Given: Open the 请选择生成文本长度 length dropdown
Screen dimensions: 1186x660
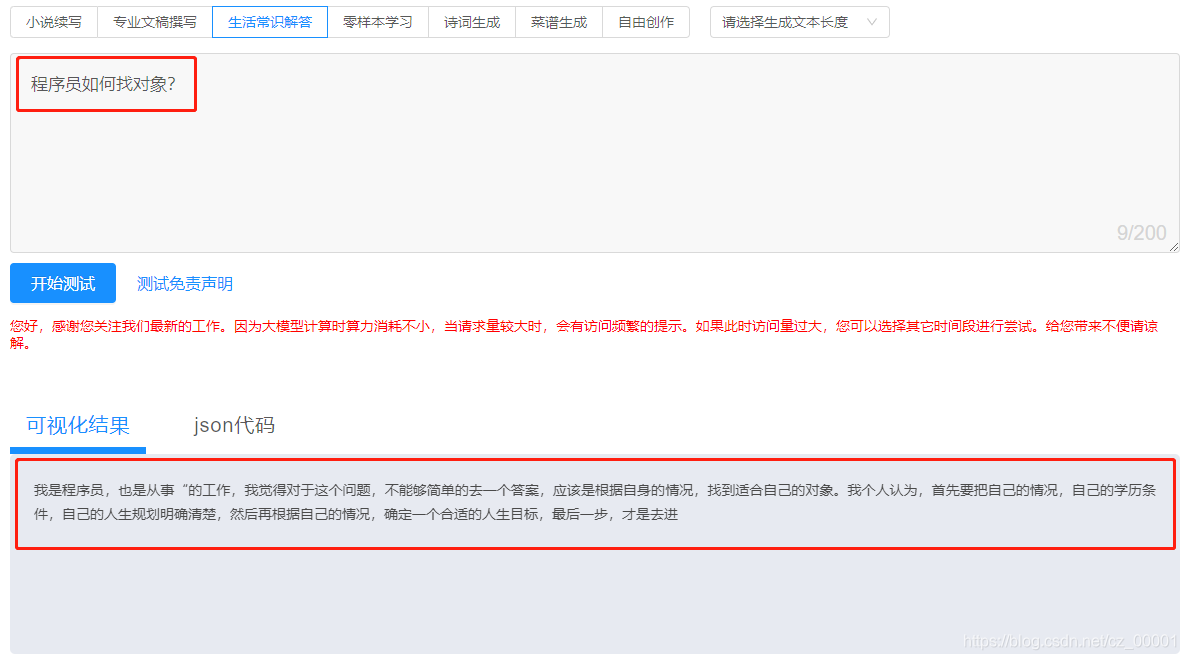Looking at the screenshot, I should point(790,21).
